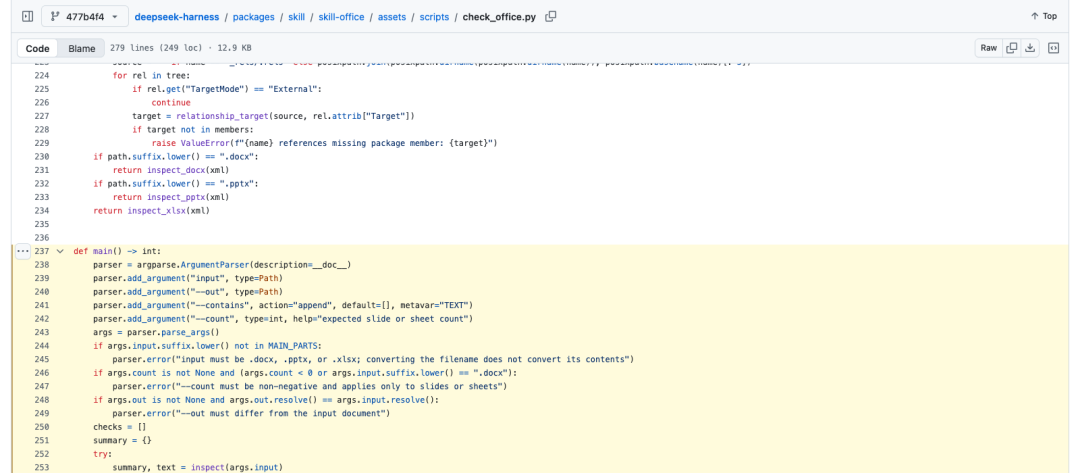Open the symbols panel

(x=1053, y=48)
